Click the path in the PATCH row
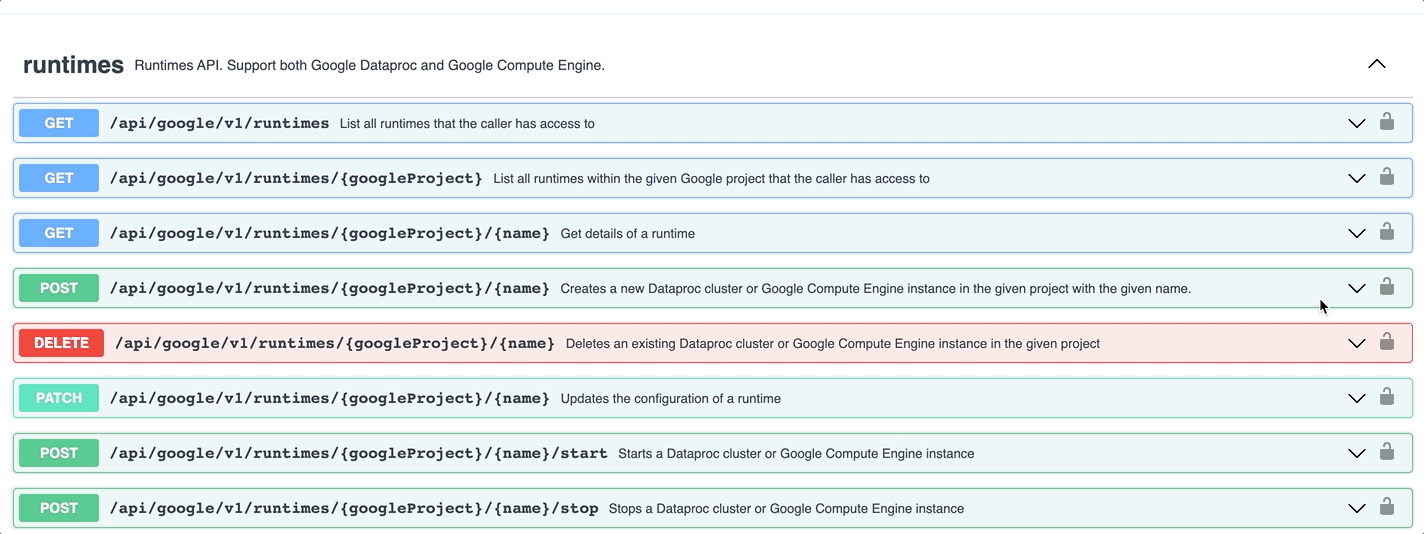Viewport: 1424px width, 534px height. [x=329, y=398]
